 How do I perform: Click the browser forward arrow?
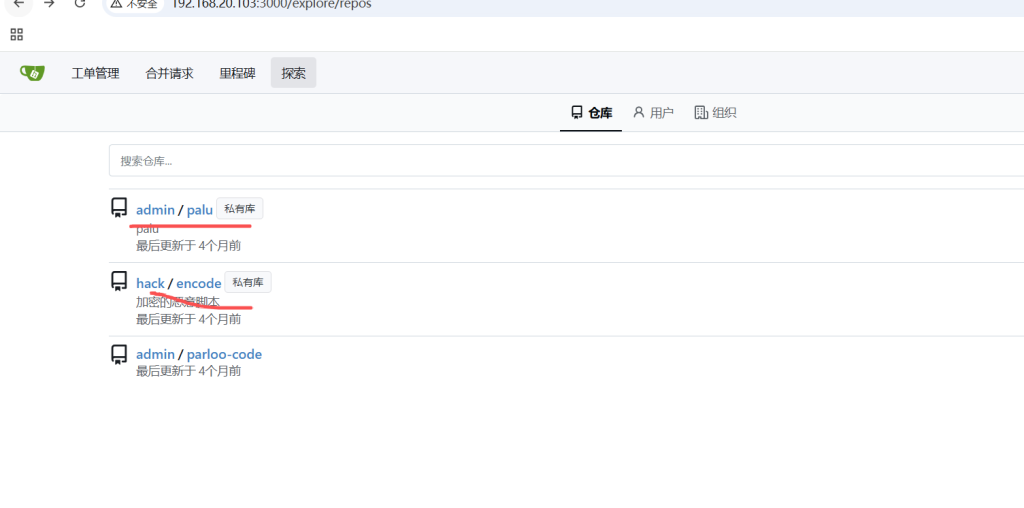[49, 4]
